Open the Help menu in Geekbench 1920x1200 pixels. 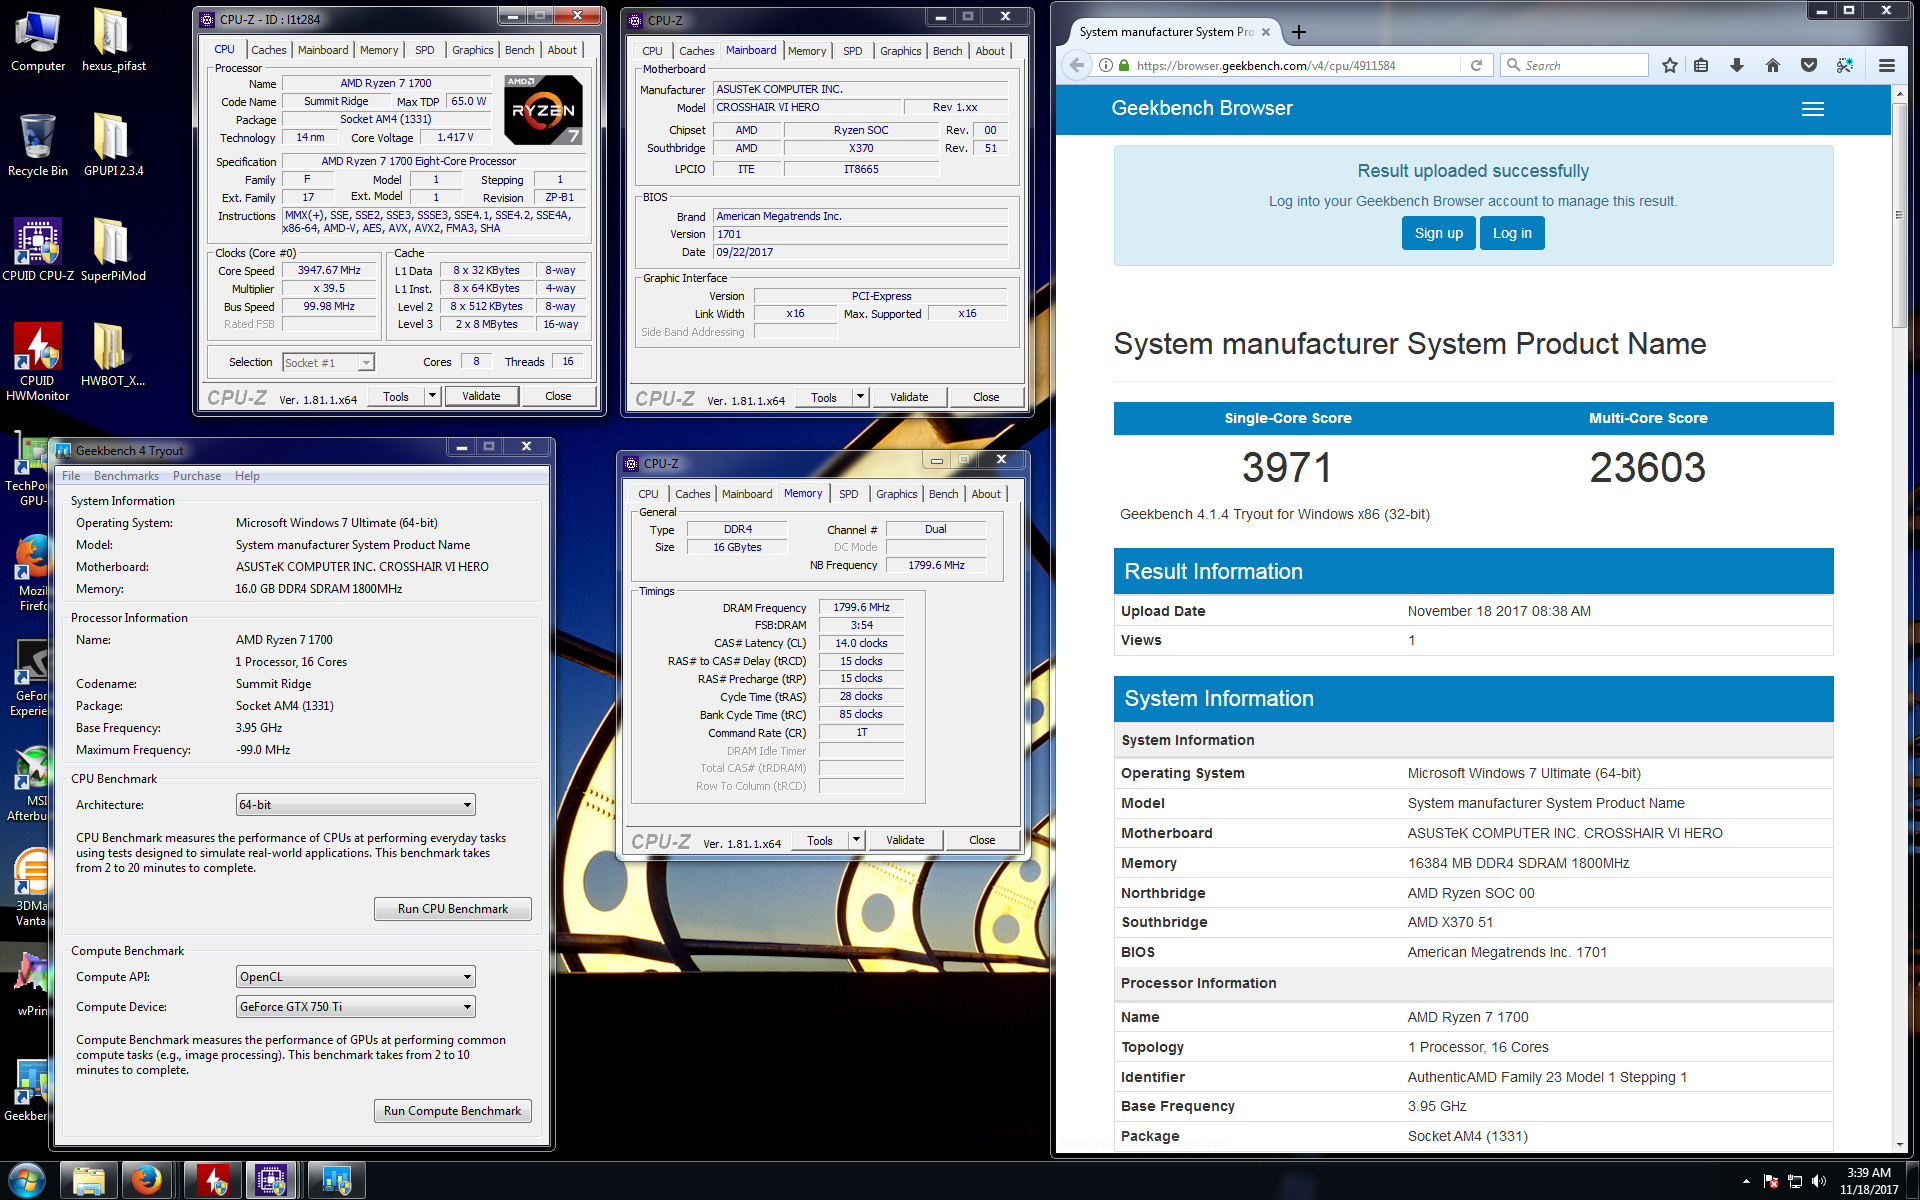247,476
